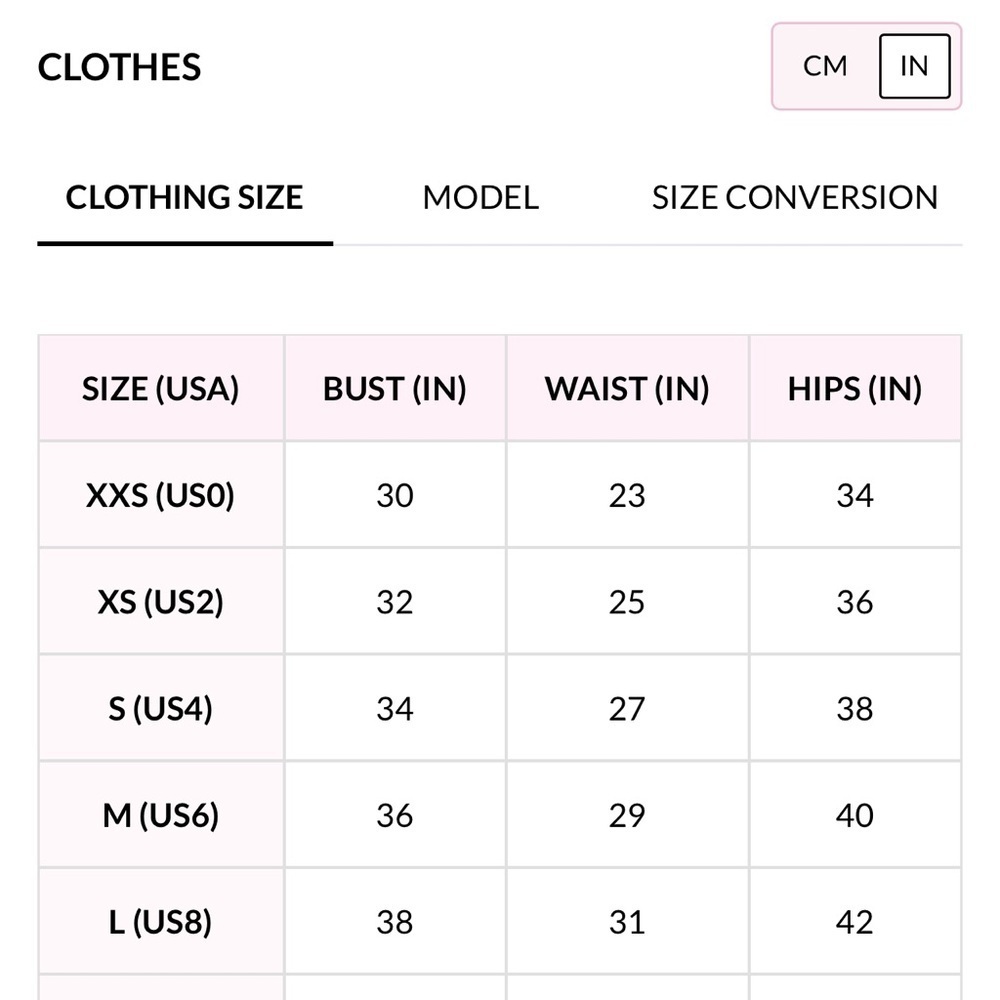Click bust value 30 for XXS
Viewport: 1000px width, 1000px height.
point(395,495)
